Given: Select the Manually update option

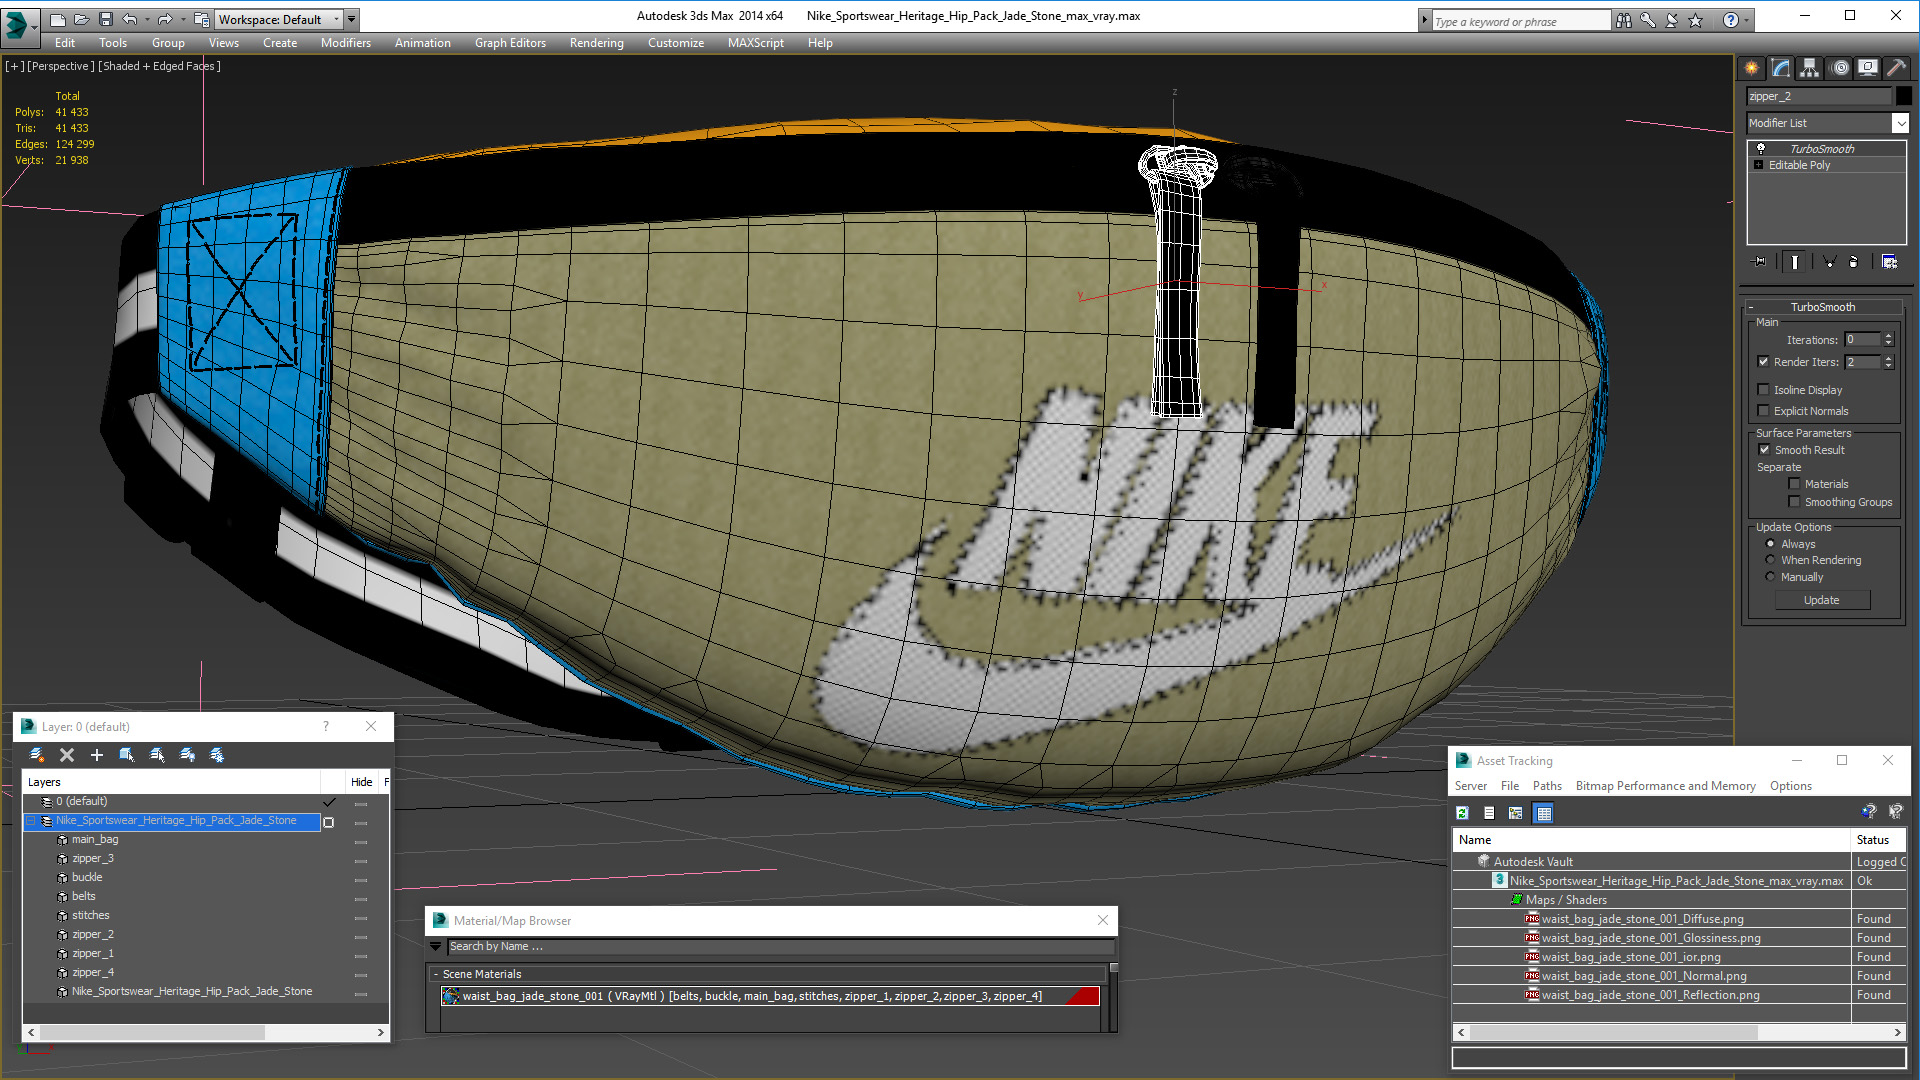Looking at the screenshot, I should [1770, 577].
